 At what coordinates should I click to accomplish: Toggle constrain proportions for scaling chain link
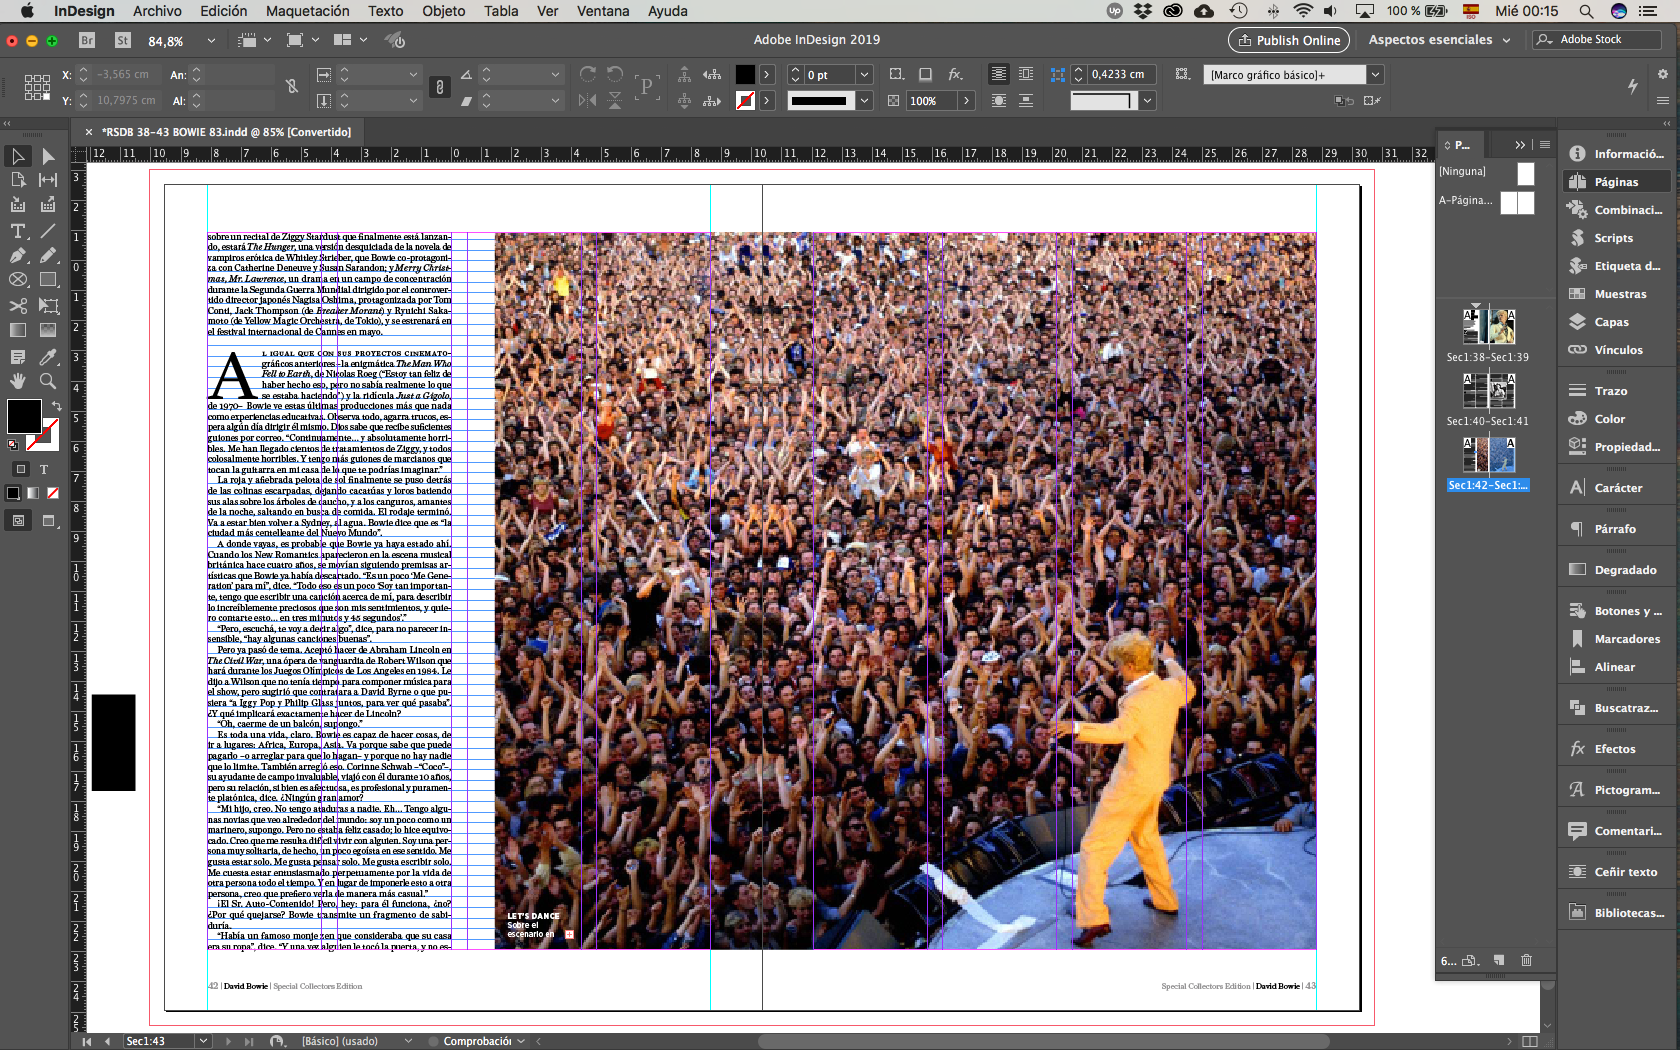point(440,87)
